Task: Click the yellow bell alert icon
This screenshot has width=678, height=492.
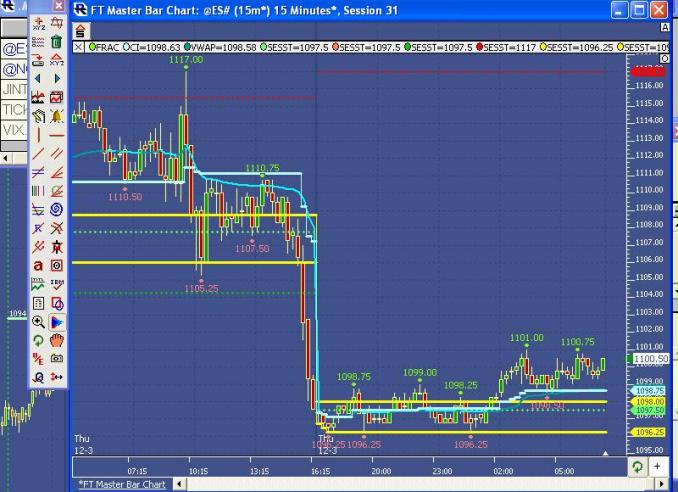Action: pyautogui.click(x=57, y=116)
